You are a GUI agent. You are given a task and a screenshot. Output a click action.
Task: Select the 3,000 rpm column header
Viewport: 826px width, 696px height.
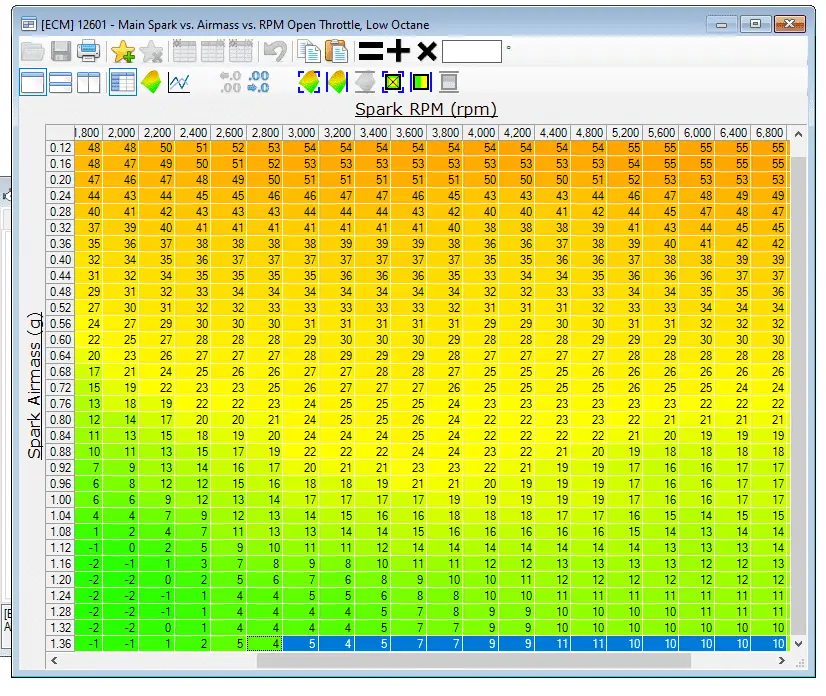coord(301,133)
